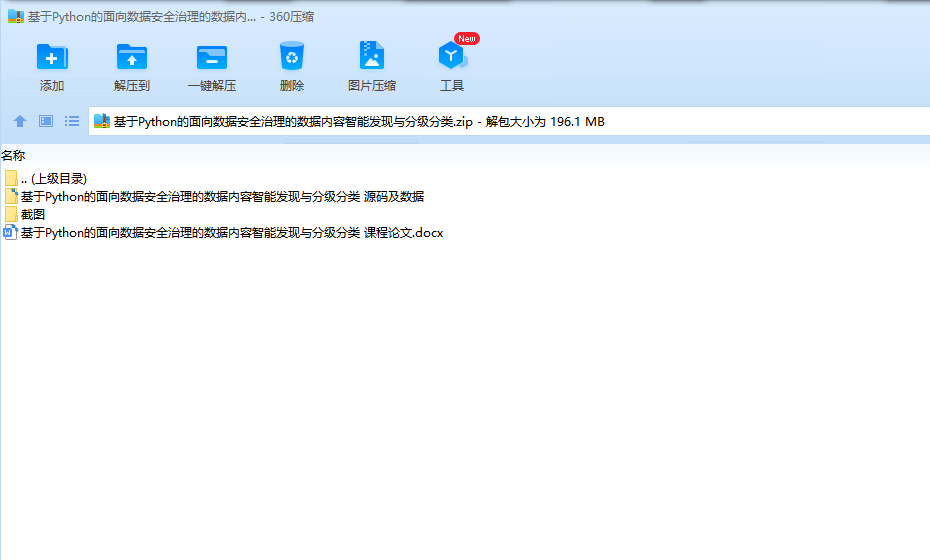
Task: Click the 删除 (Delete) trash icon
Action: click(292, 56)
